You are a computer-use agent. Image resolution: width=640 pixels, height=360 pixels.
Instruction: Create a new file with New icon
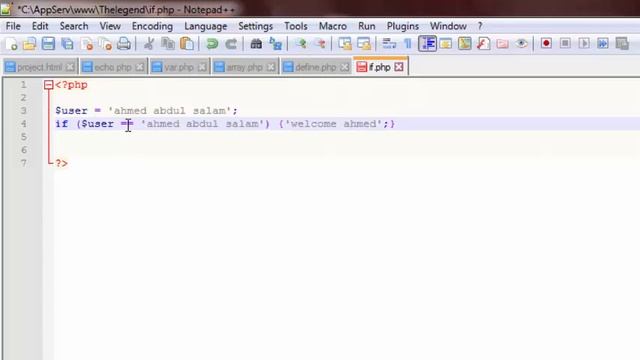point(11,44)
